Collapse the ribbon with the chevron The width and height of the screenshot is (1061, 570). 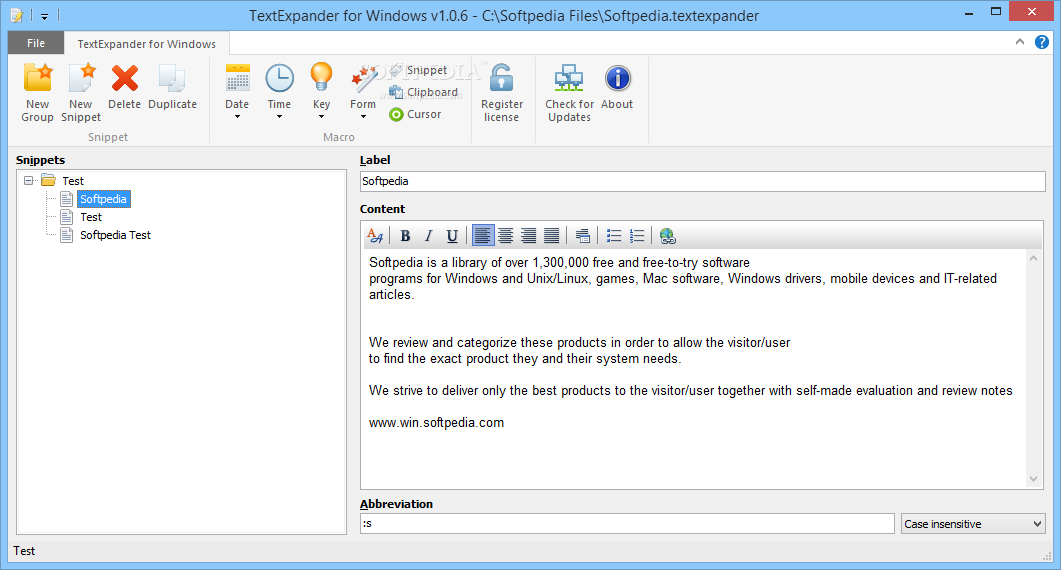[x=1020, y=42]
